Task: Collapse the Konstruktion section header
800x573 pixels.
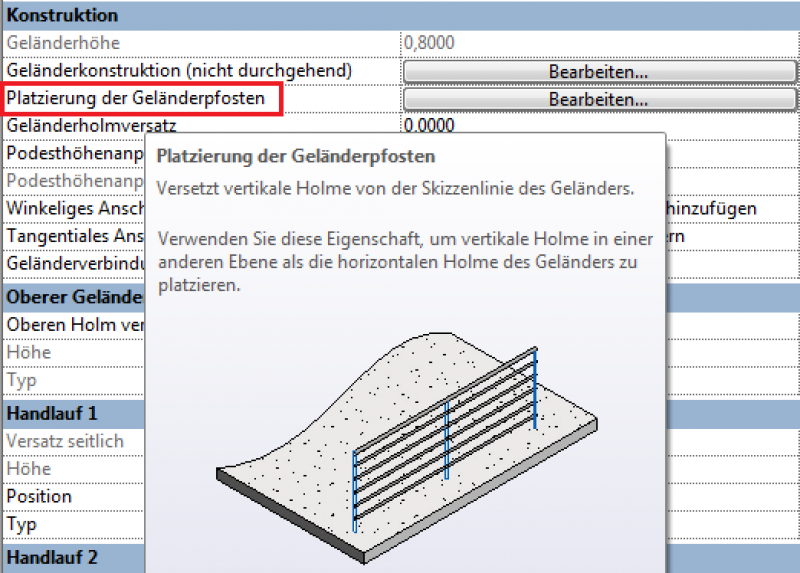Action: point(63,16)
